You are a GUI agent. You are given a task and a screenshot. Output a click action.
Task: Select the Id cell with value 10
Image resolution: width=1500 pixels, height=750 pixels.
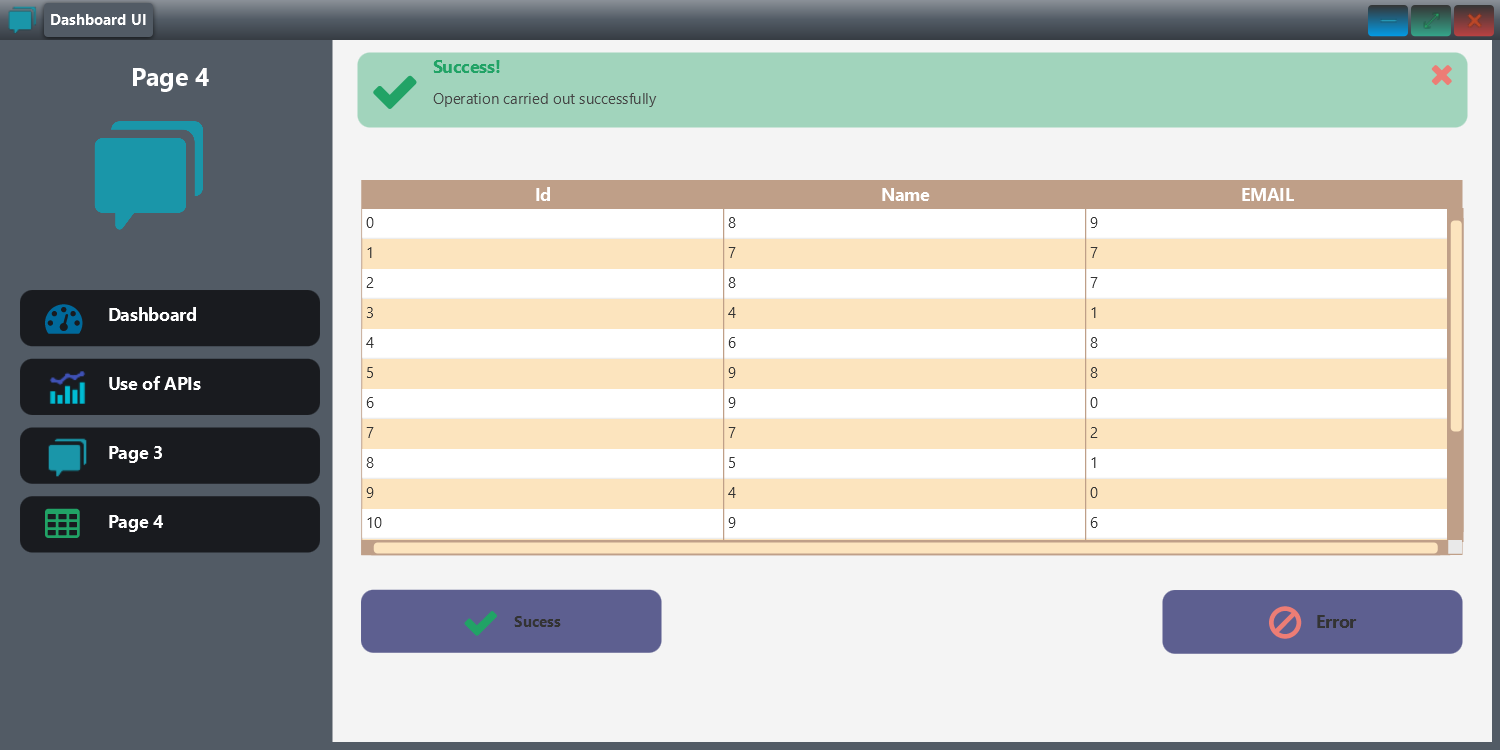pos(543,524)
